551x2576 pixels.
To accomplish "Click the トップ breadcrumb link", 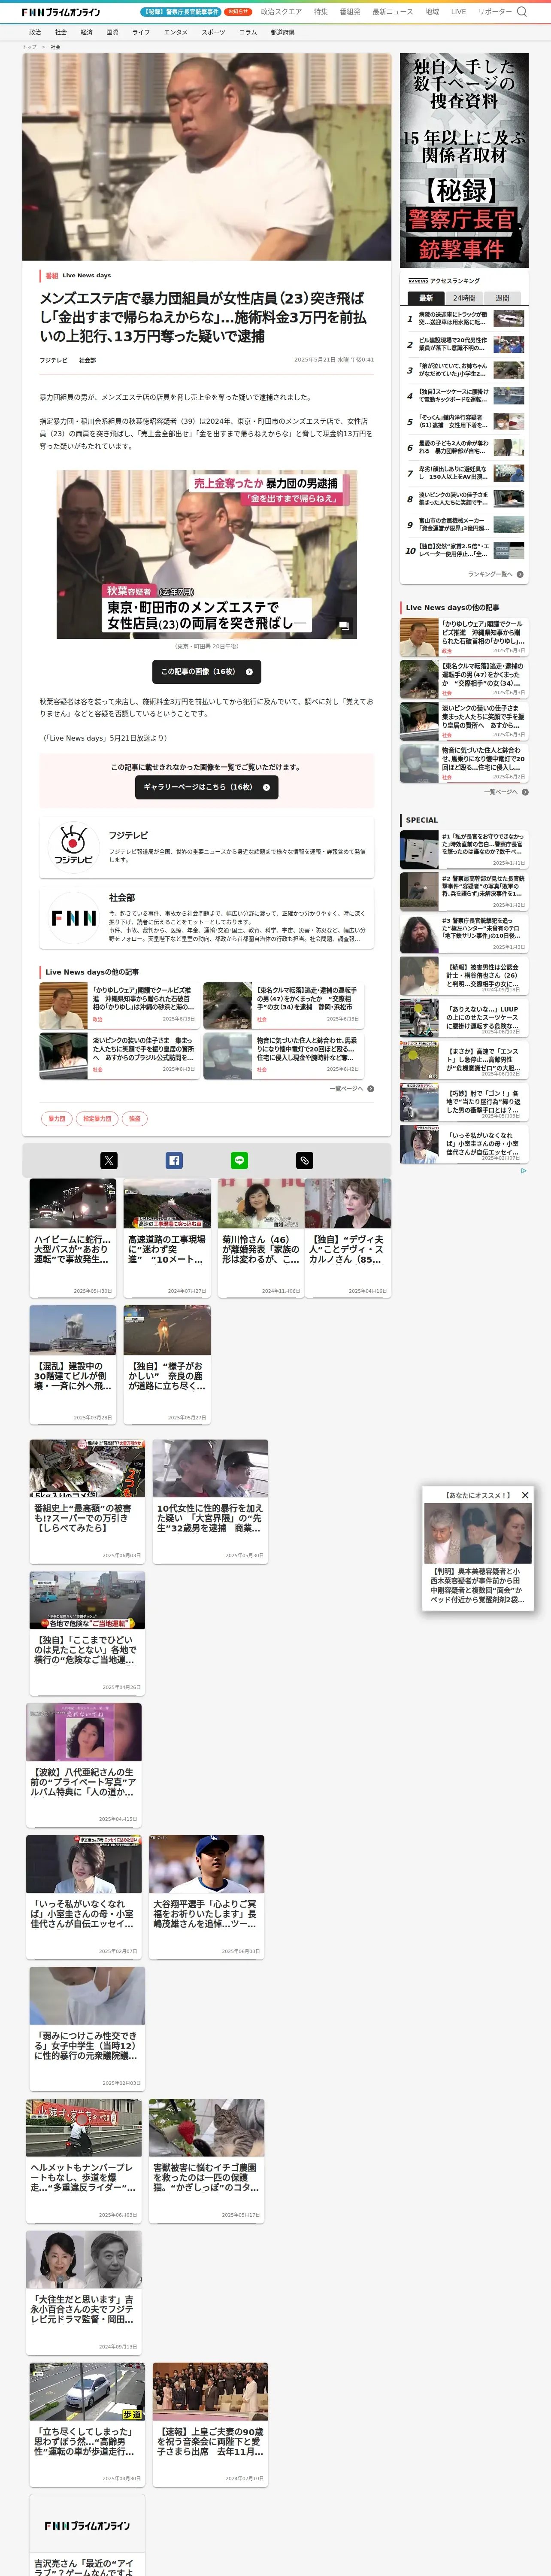I will [x=29, y=47].
